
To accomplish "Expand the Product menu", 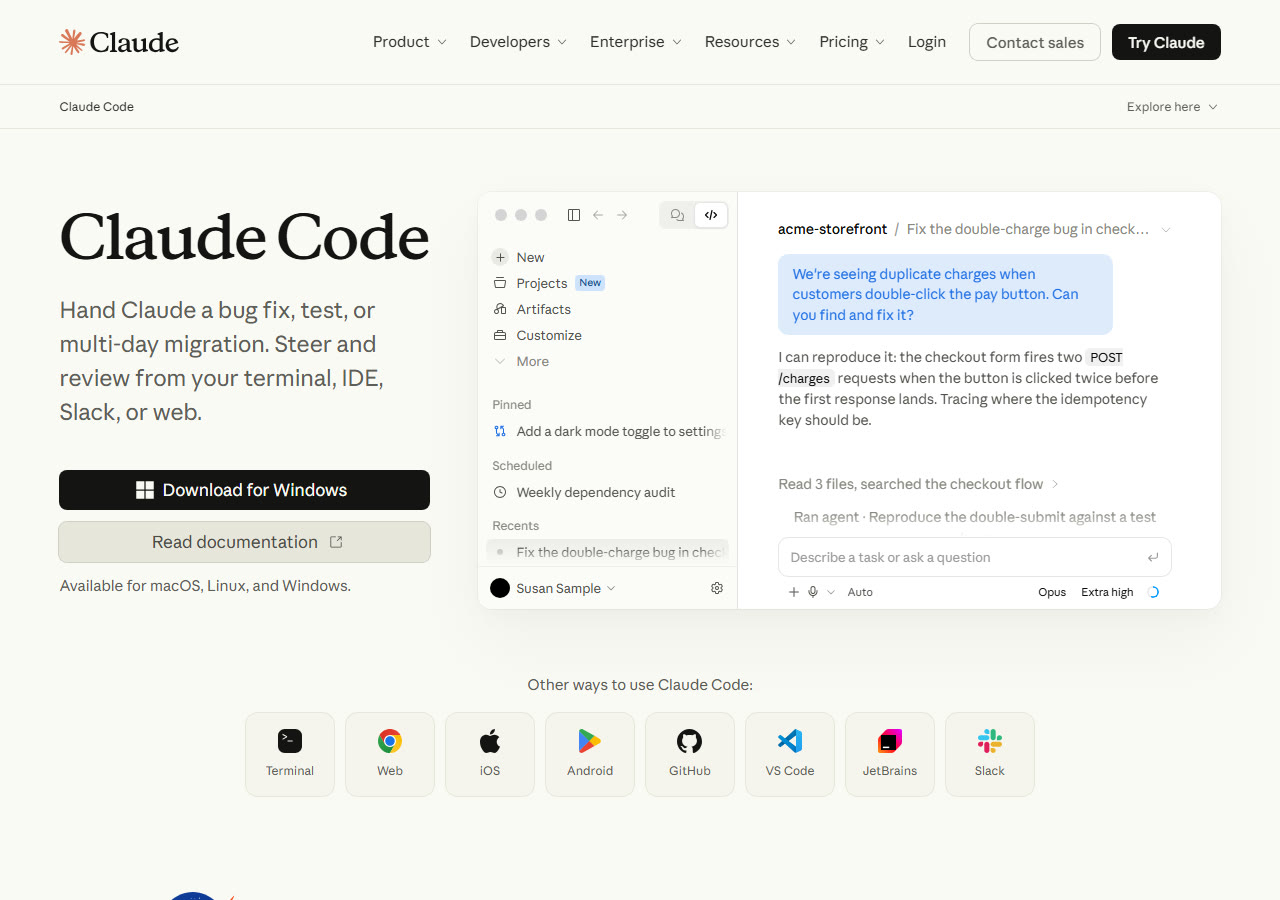I will [x=410, y=42].
